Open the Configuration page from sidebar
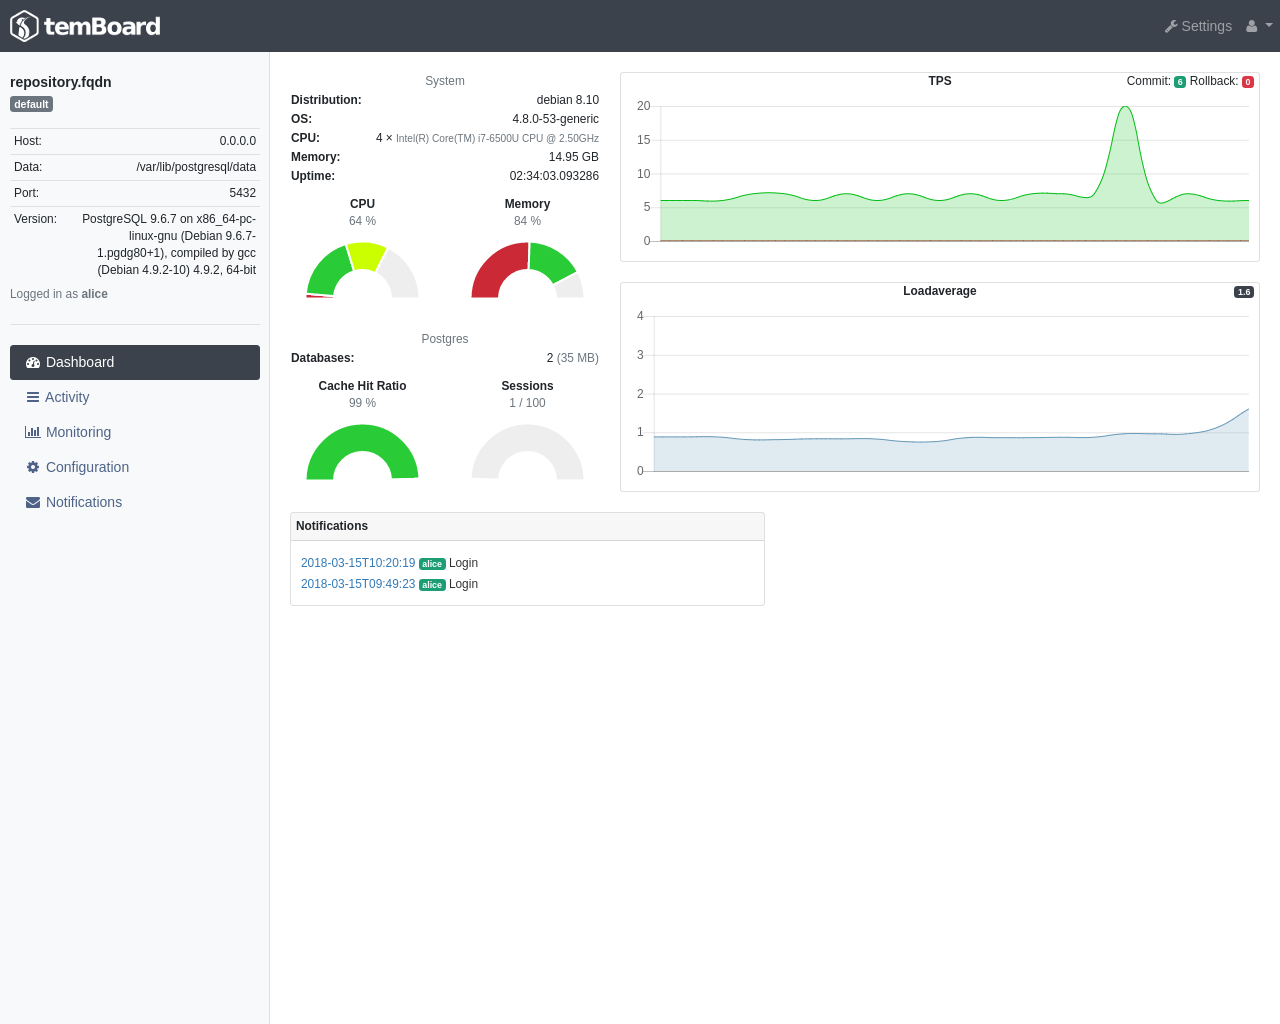 coord(87,467)
